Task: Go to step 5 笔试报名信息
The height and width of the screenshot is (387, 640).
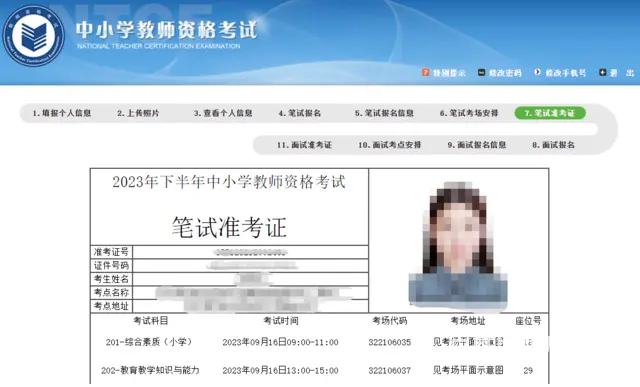Action: click(x=384, y=113)
